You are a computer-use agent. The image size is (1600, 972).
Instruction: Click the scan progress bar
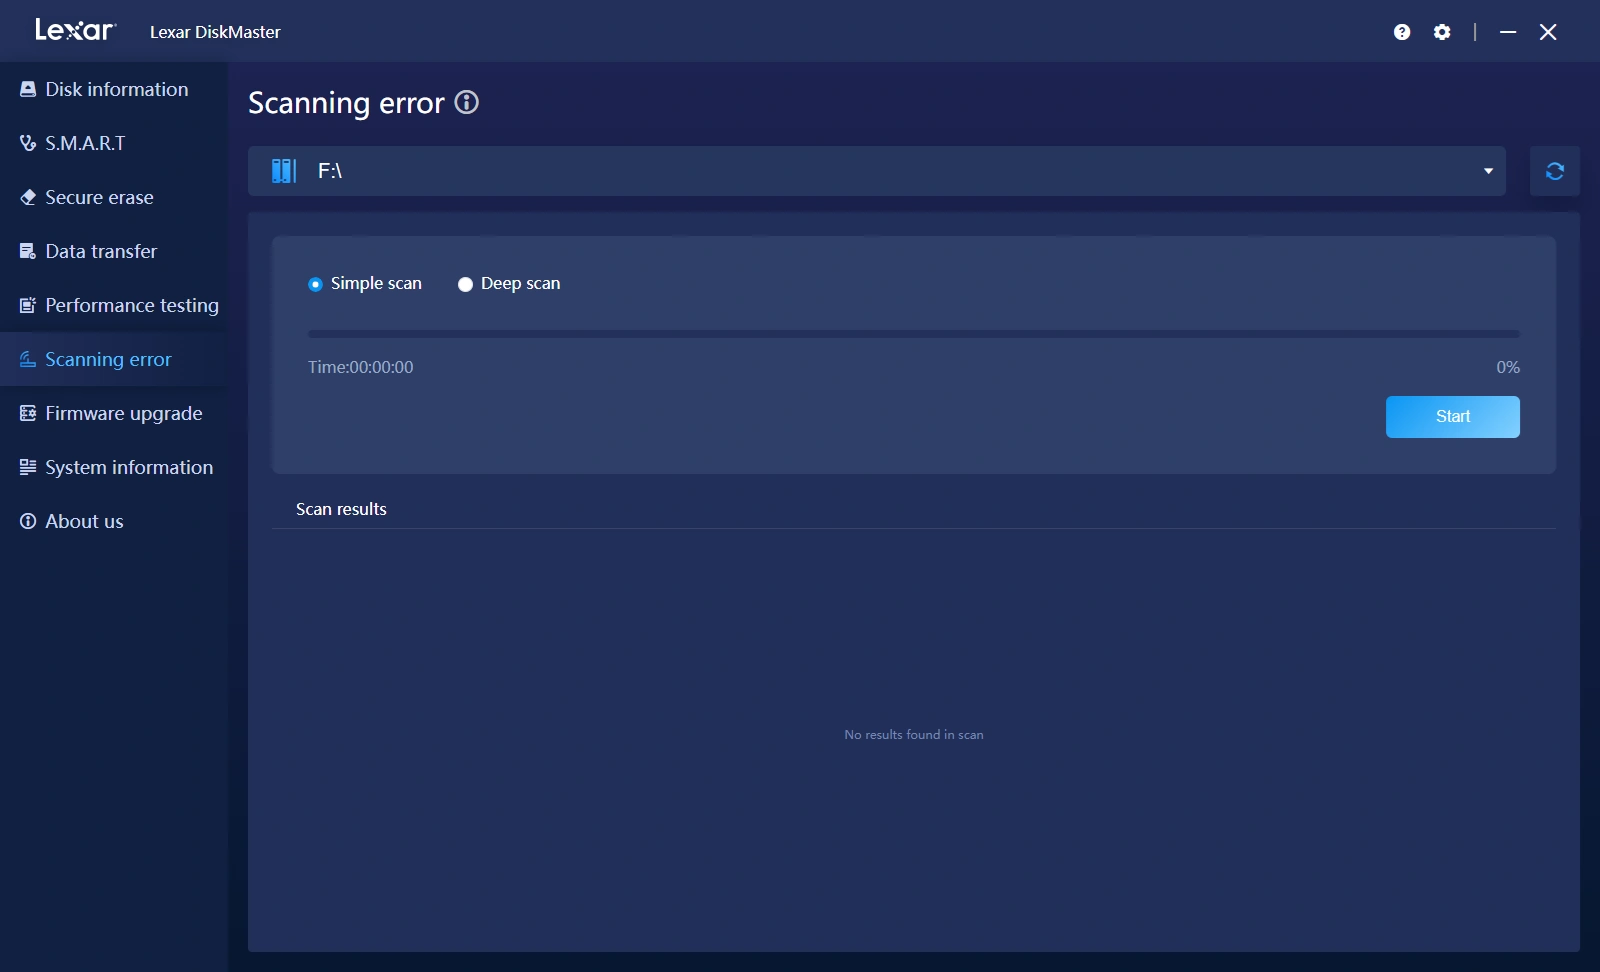914,334
